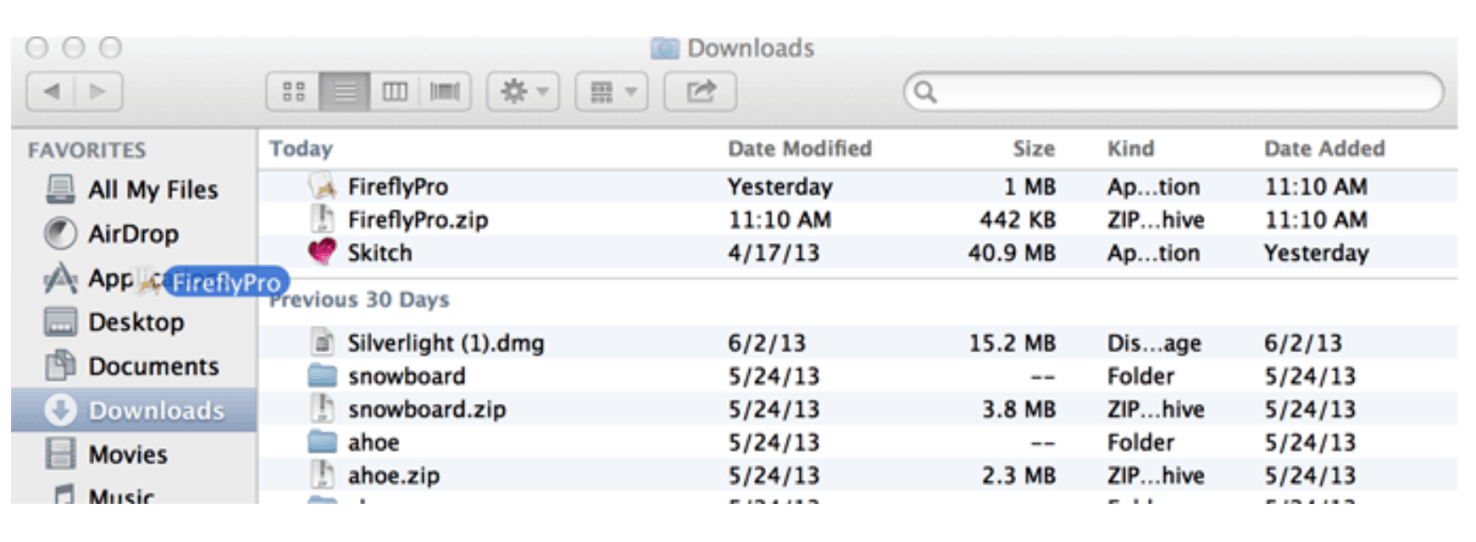Select the FireflyPro.zip archive file
This screenshot has height=542, width=1476.
coord(417,220)
